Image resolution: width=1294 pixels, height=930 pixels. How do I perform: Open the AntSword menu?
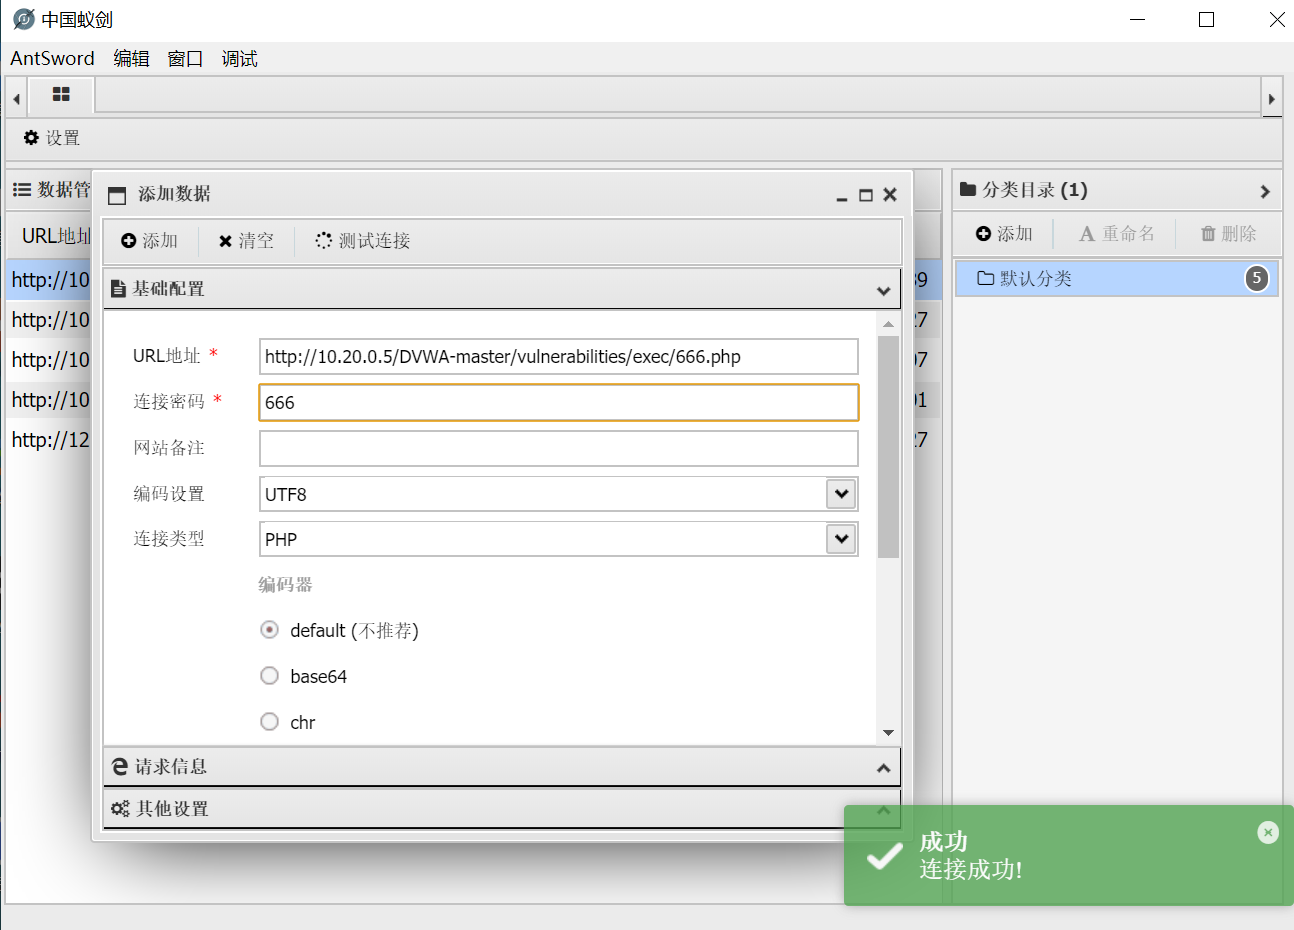click(52, 58)
